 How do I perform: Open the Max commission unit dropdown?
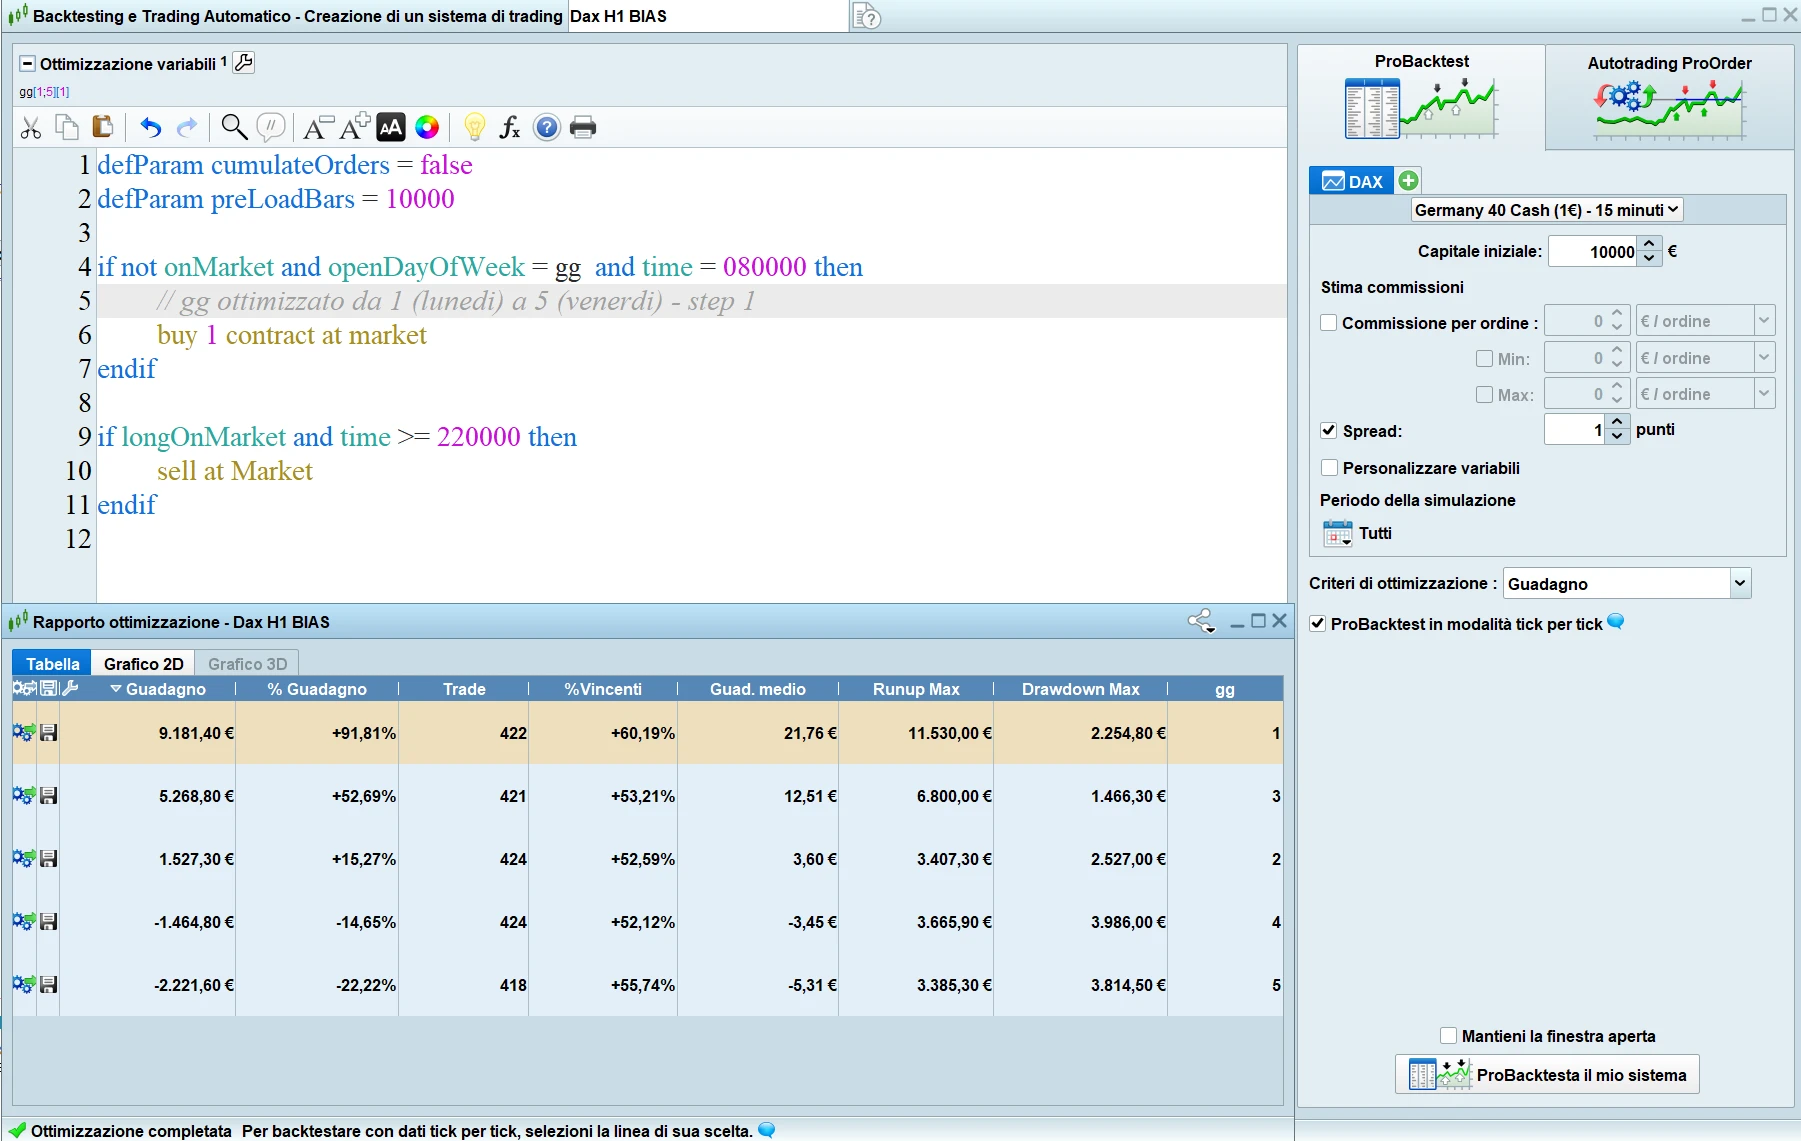point(1705,394)
